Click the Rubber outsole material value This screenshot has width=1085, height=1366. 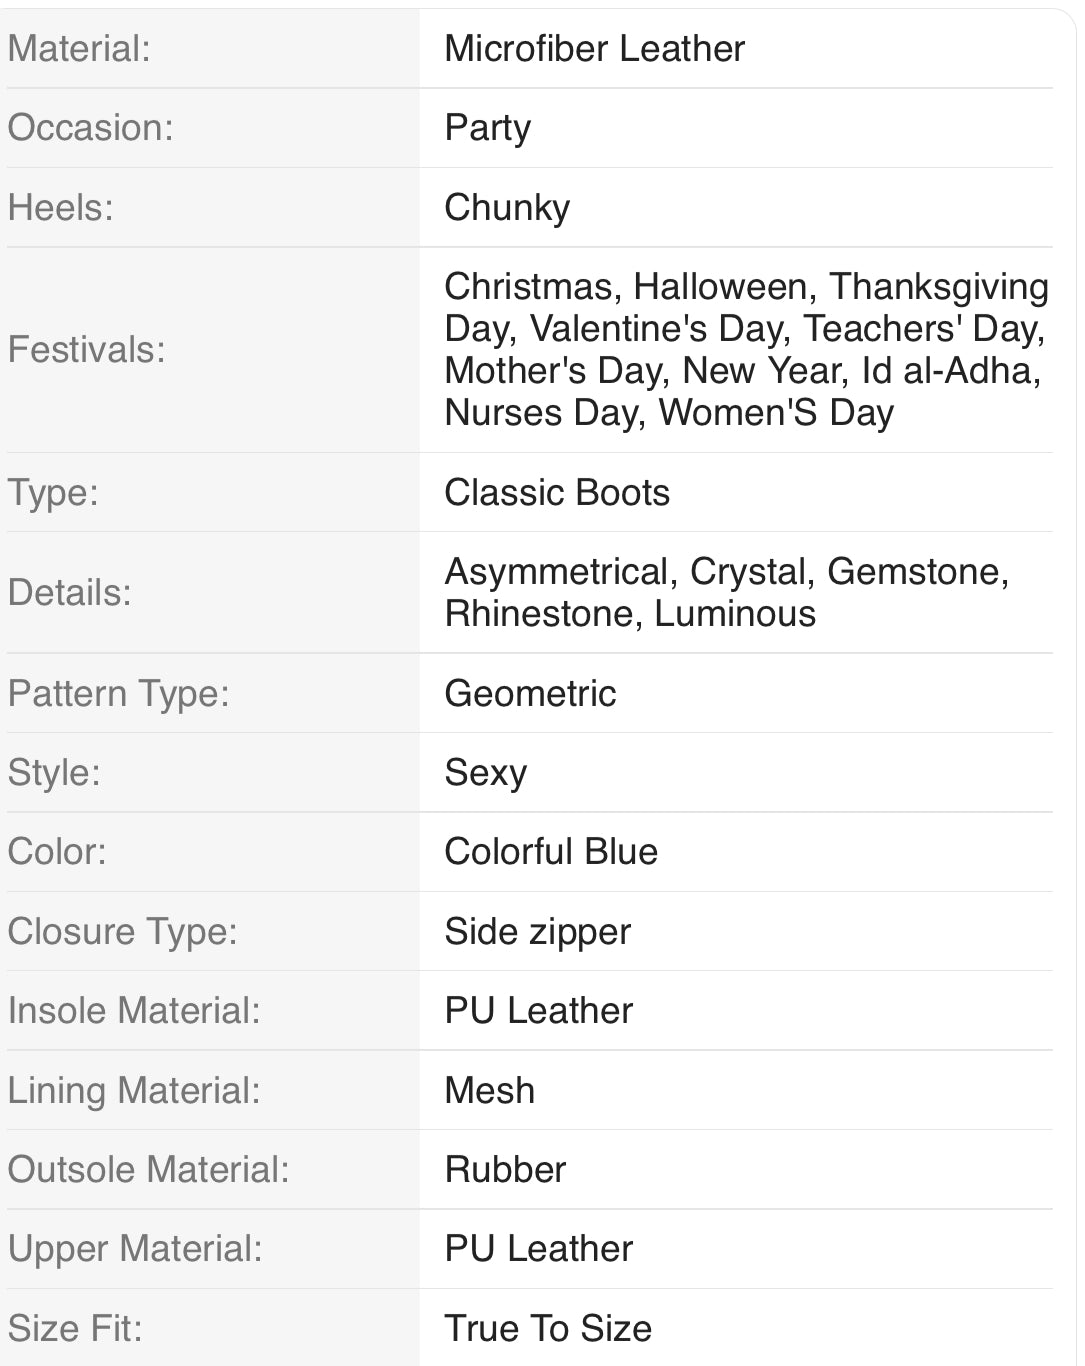click(505, 1169)
